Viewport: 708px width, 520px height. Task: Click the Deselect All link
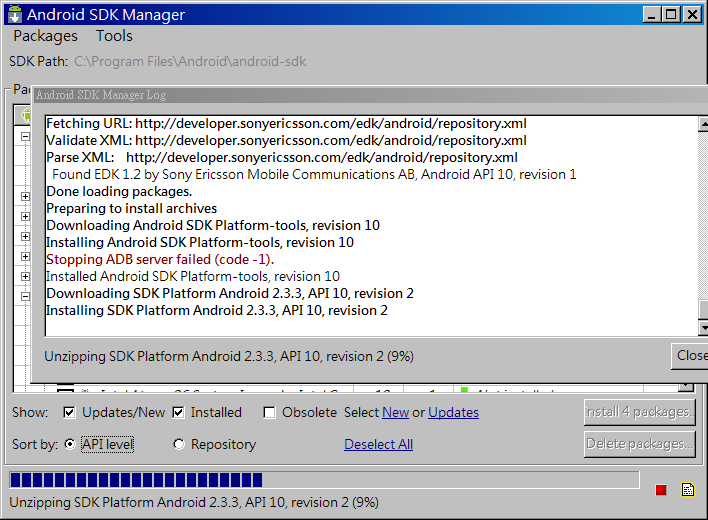pyautogui.click(x=378, y=444)
